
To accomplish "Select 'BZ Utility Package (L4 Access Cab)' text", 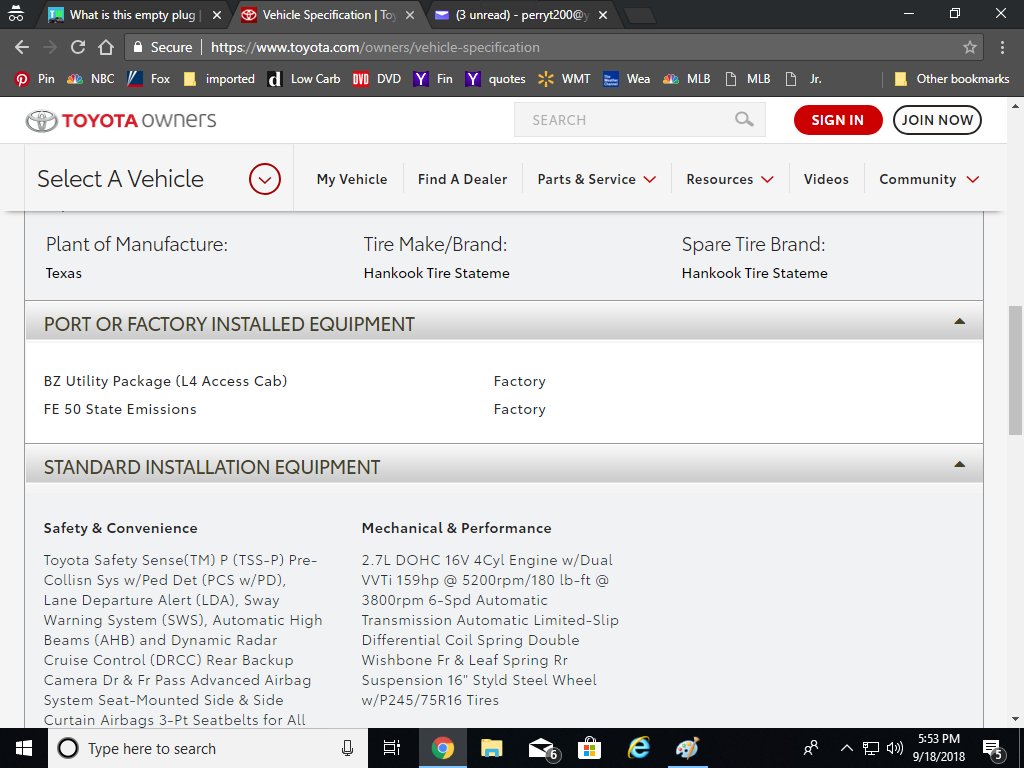I will click(165, 381).
